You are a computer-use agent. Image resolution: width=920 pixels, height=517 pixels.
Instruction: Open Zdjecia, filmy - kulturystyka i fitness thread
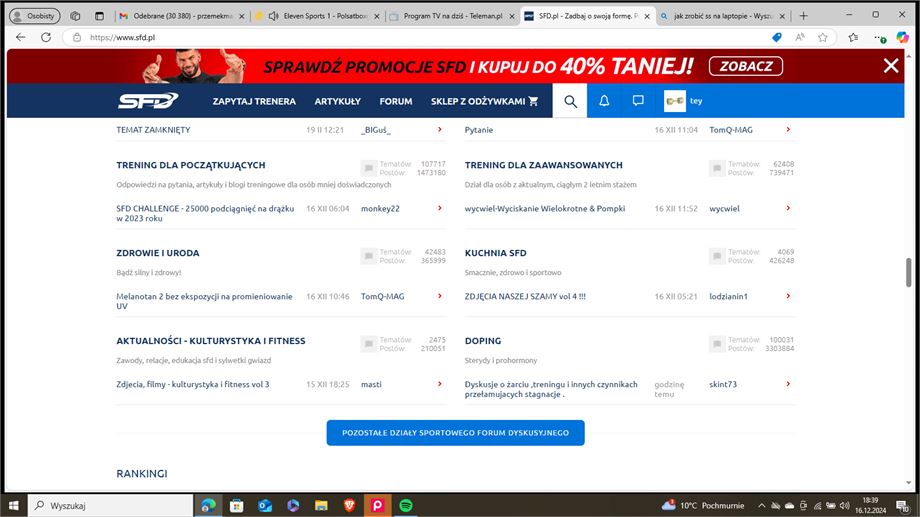point(192,384)
